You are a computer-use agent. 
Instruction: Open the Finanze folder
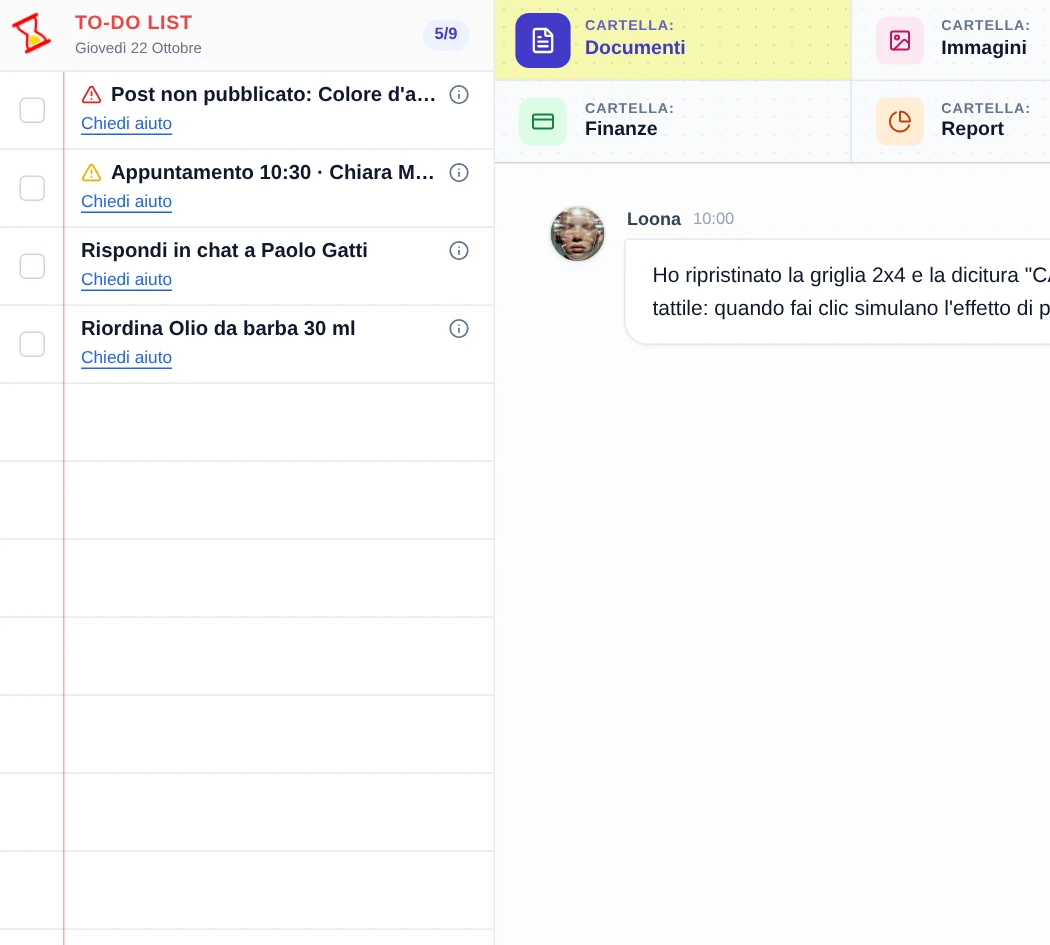pyautogui.click(x=673, y=121)
